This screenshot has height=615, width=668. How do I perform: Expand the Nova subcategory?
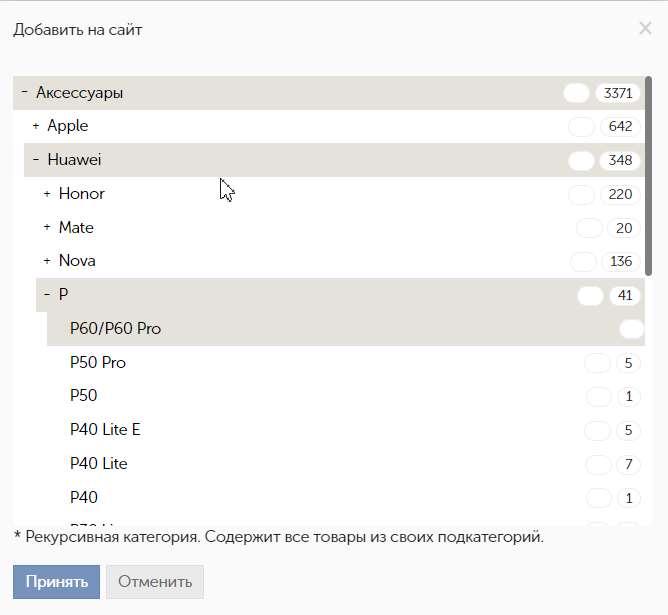pos(47,261)
